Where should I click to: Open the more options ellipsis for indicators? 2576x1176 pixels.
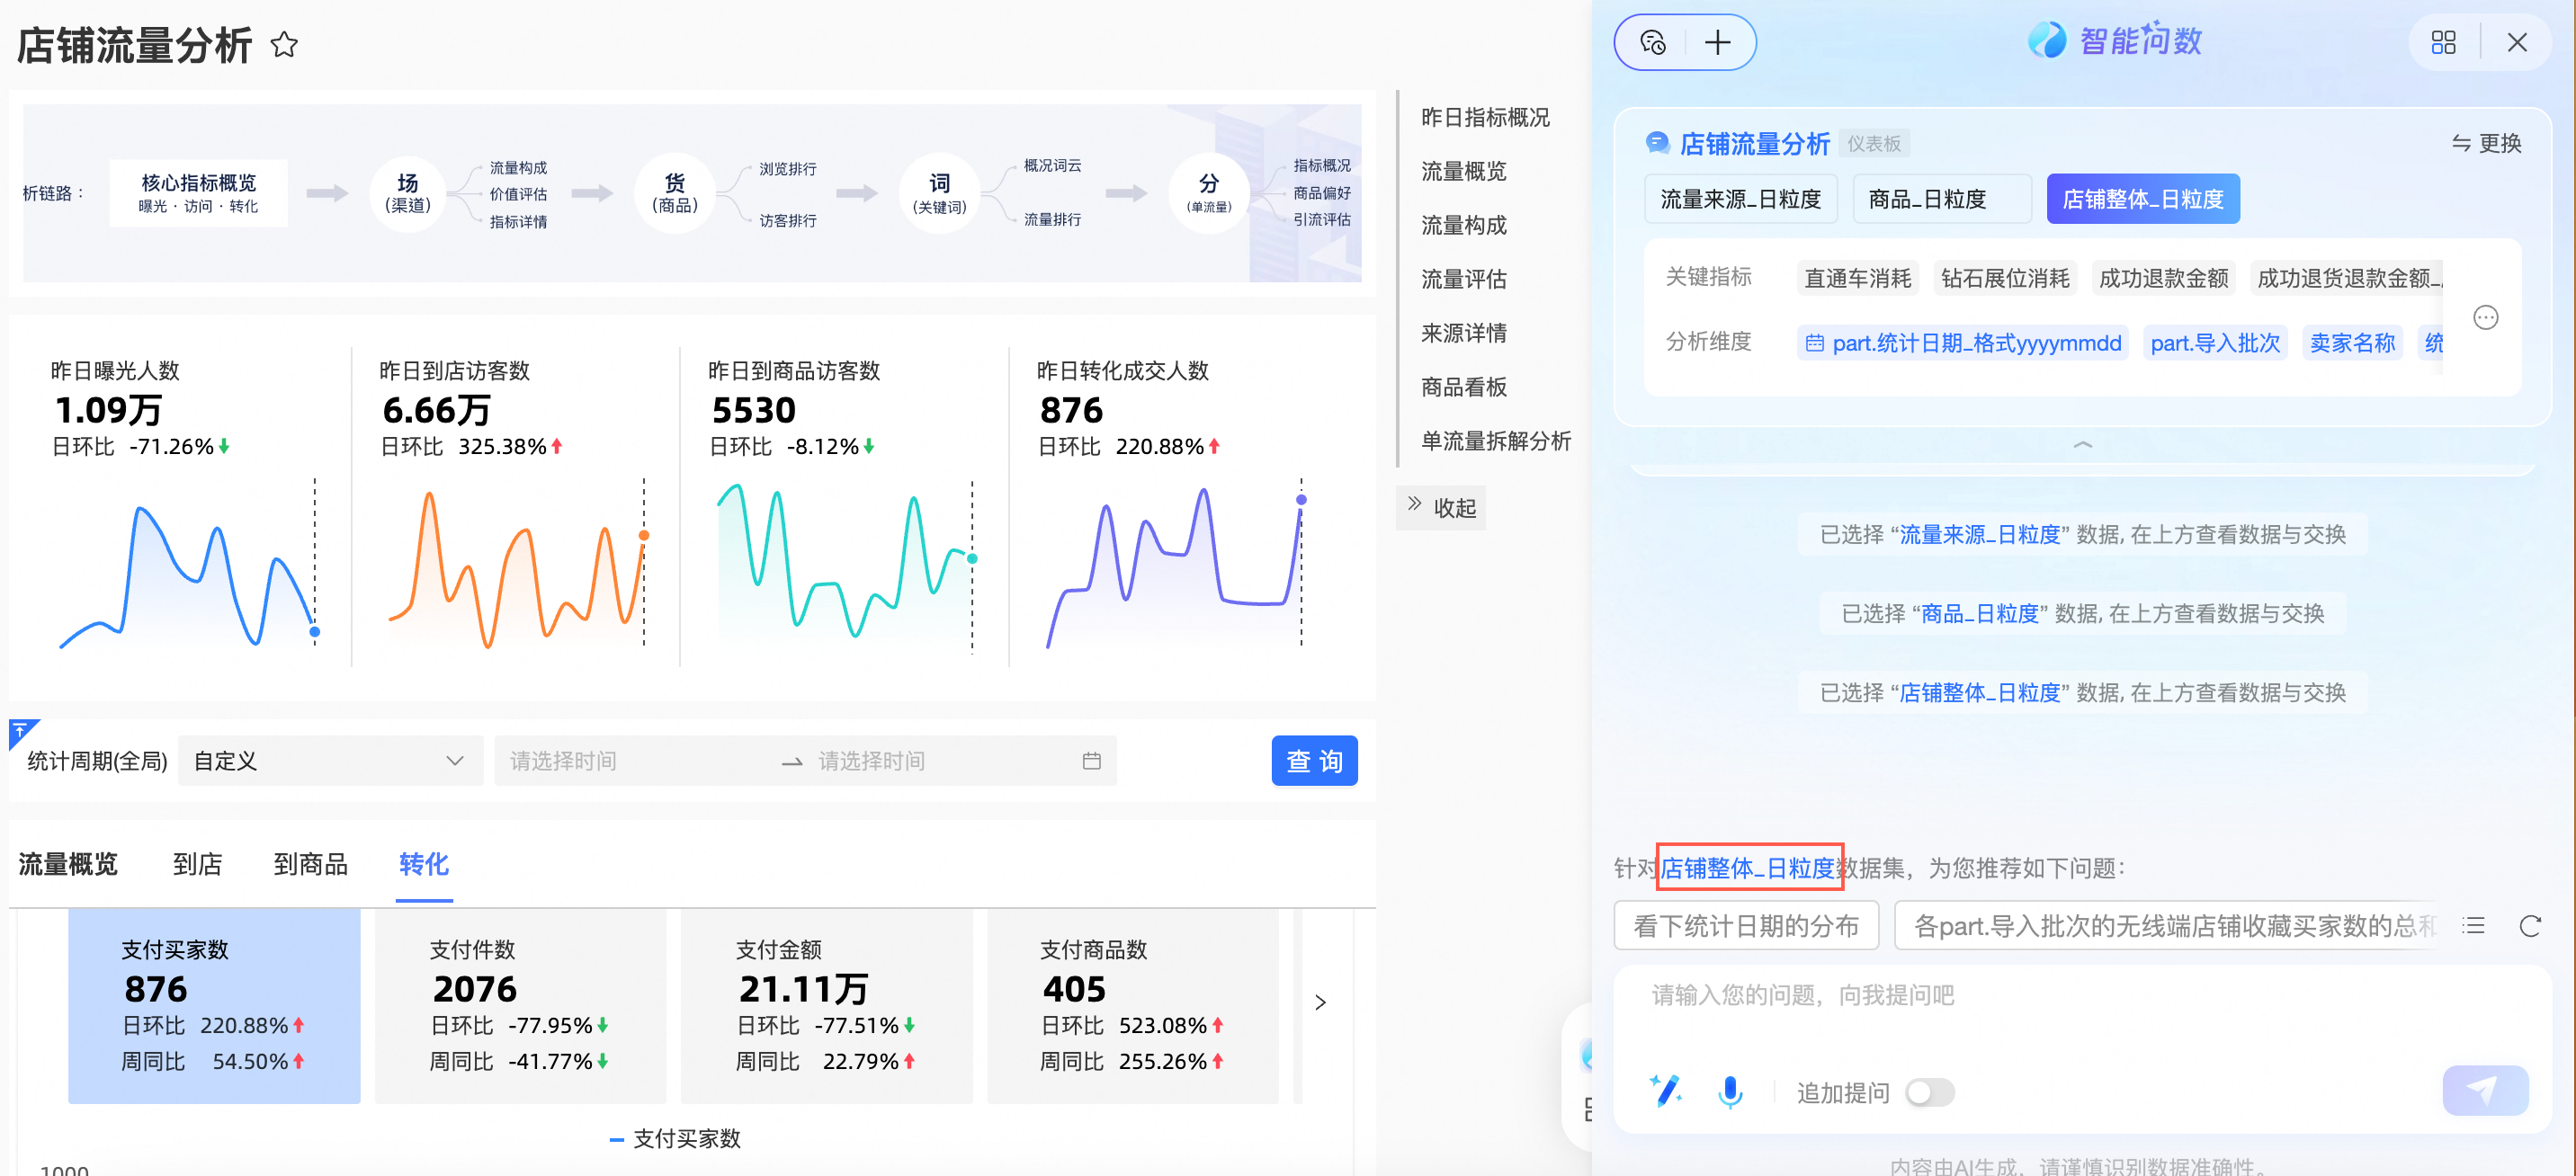click(2485, 317)
